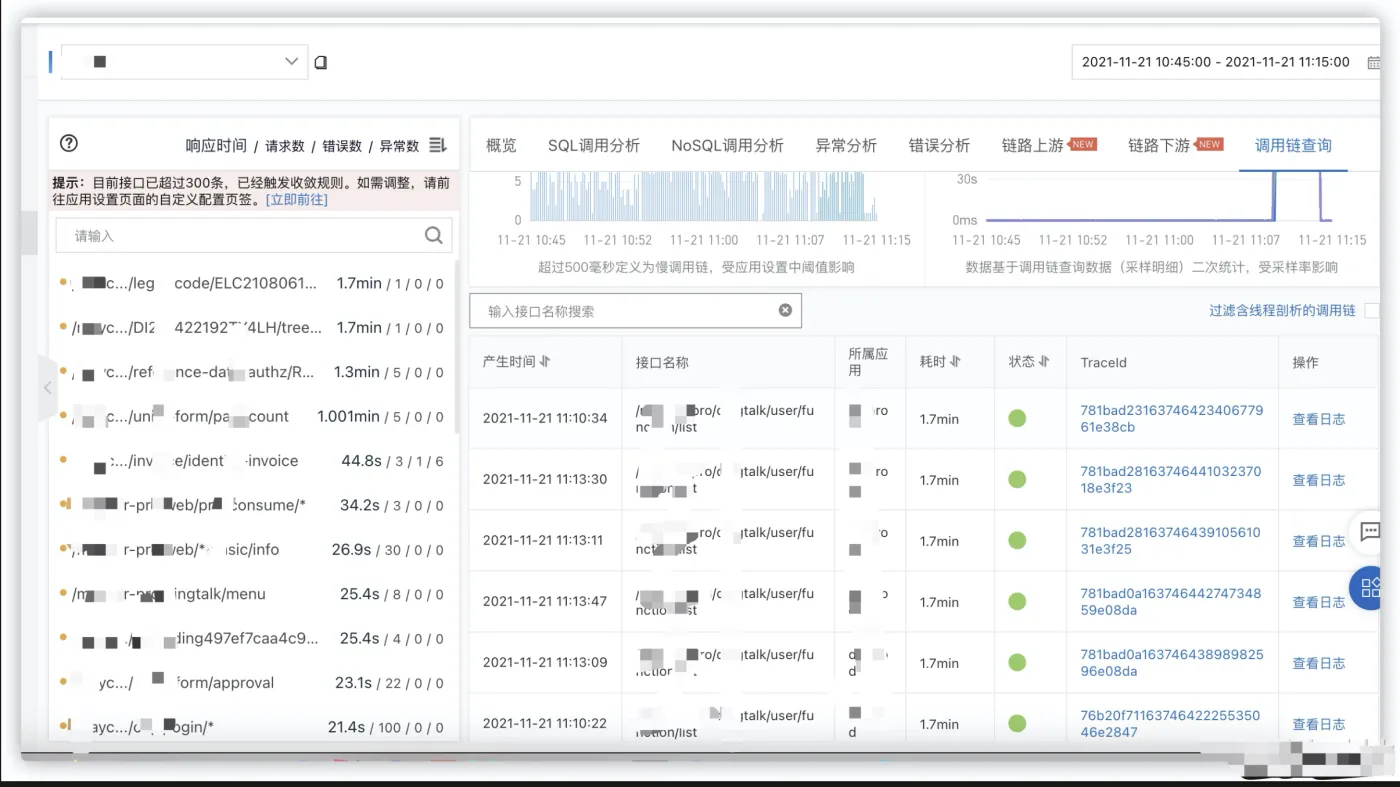Open the NoSQL调用分析 tab
This screenshot has width=1400, height=787.
tap(727, 145)
